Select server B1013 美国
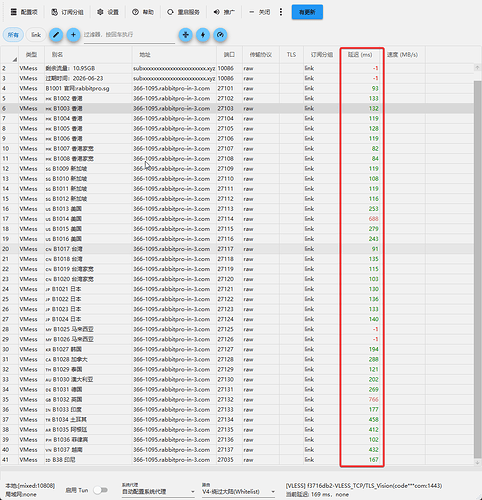The height and width of the screenshot is (500, 482). (237, 209)
